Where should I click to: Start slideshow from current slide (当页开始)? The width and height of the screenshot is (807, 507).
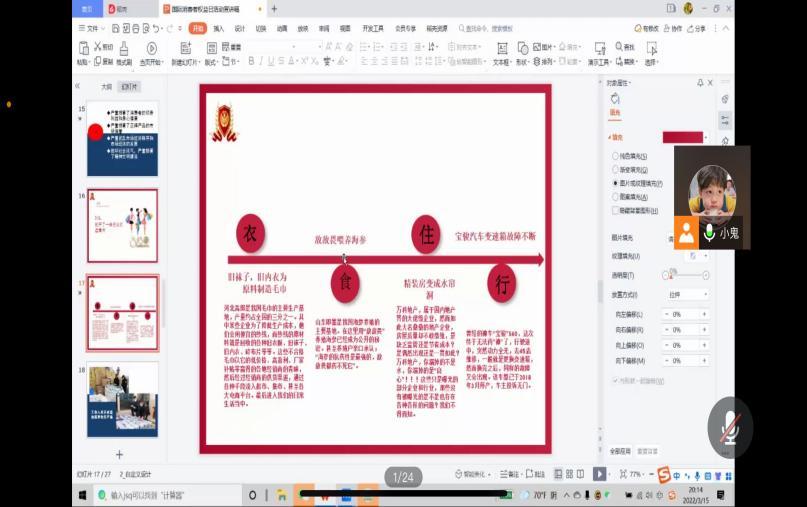[x=152, y=48]
